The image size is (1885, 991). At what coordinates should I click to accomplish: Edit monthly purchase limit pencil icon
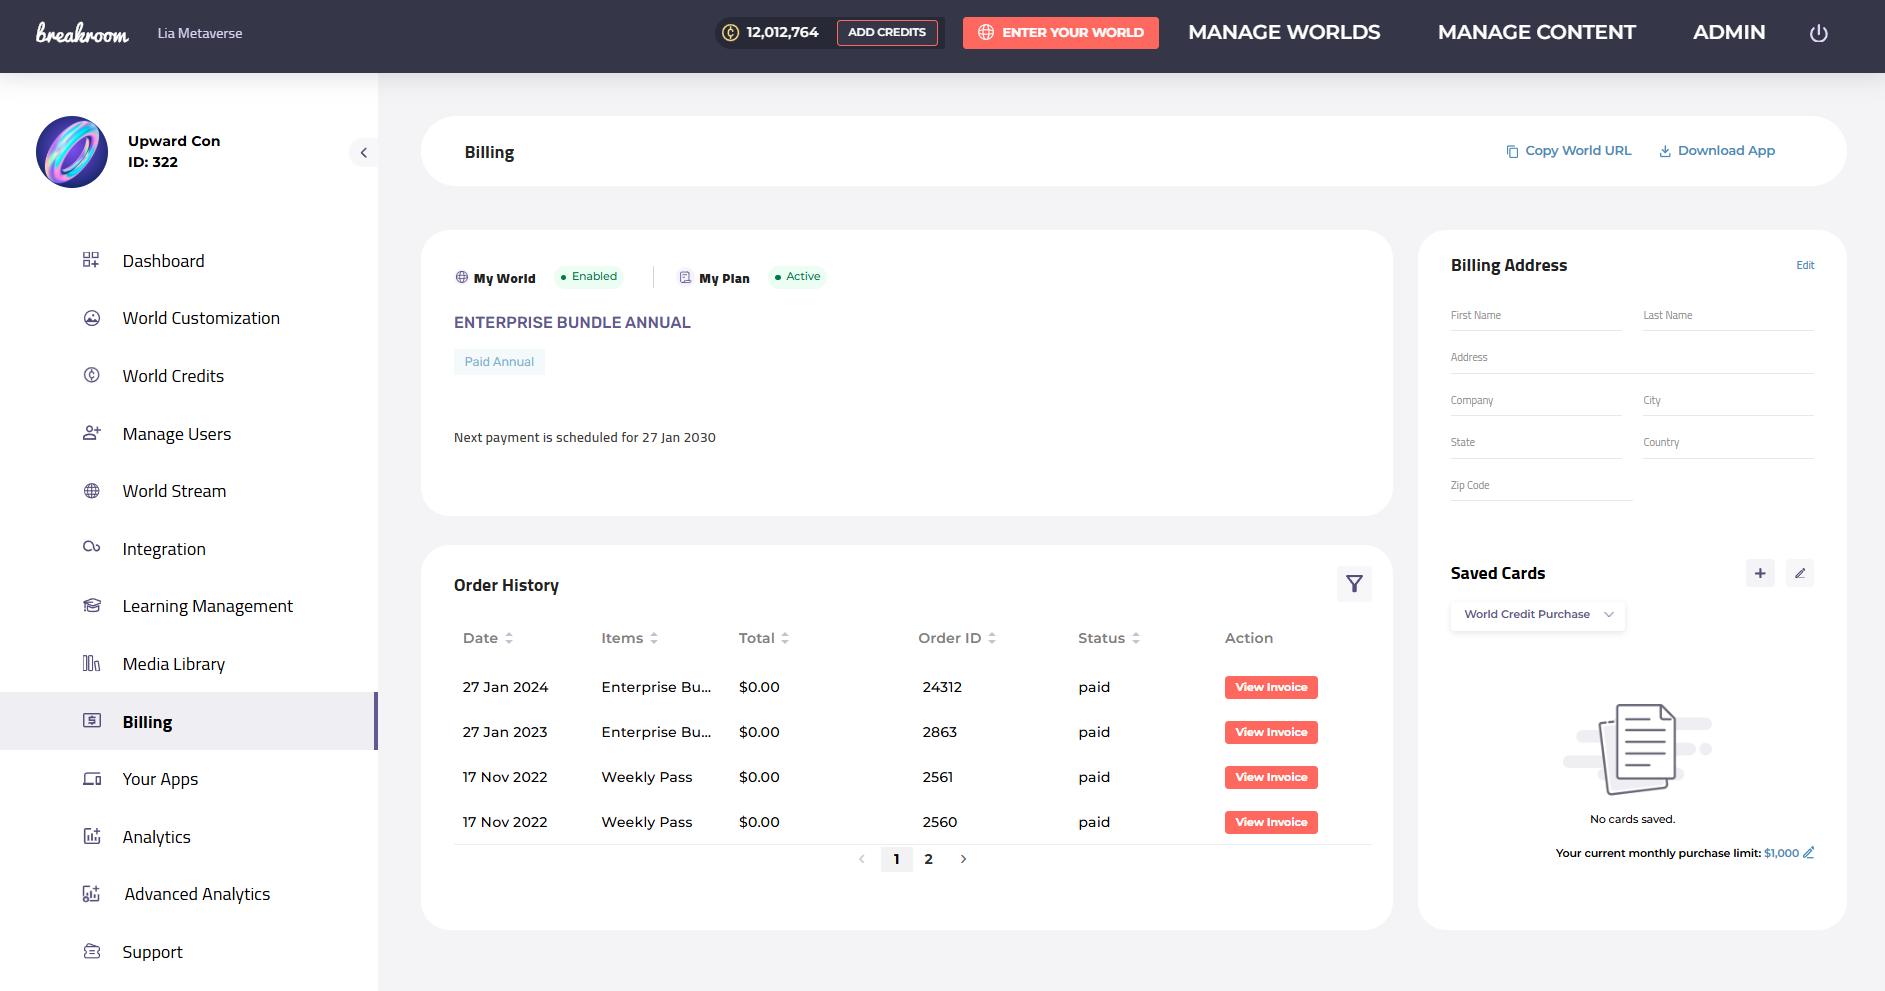point(1808,853)
